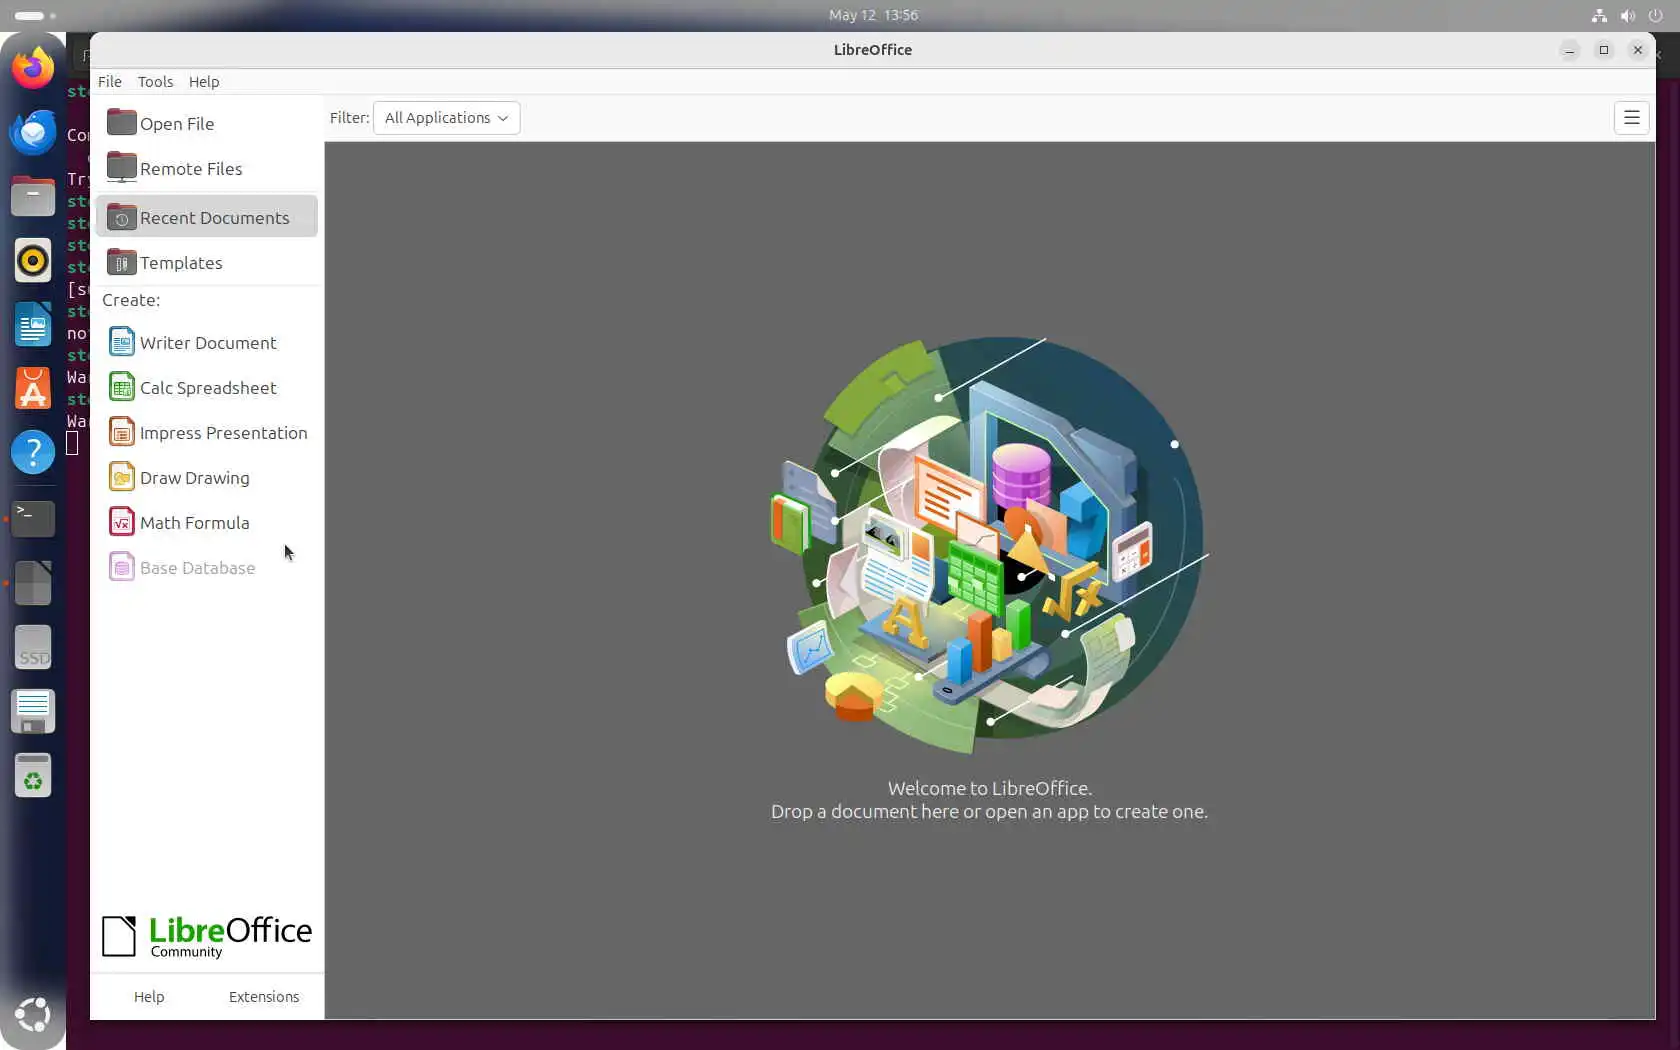Close the LibreOffice window
Screen dimensions: 1680x1050
tap(1638, 50)
